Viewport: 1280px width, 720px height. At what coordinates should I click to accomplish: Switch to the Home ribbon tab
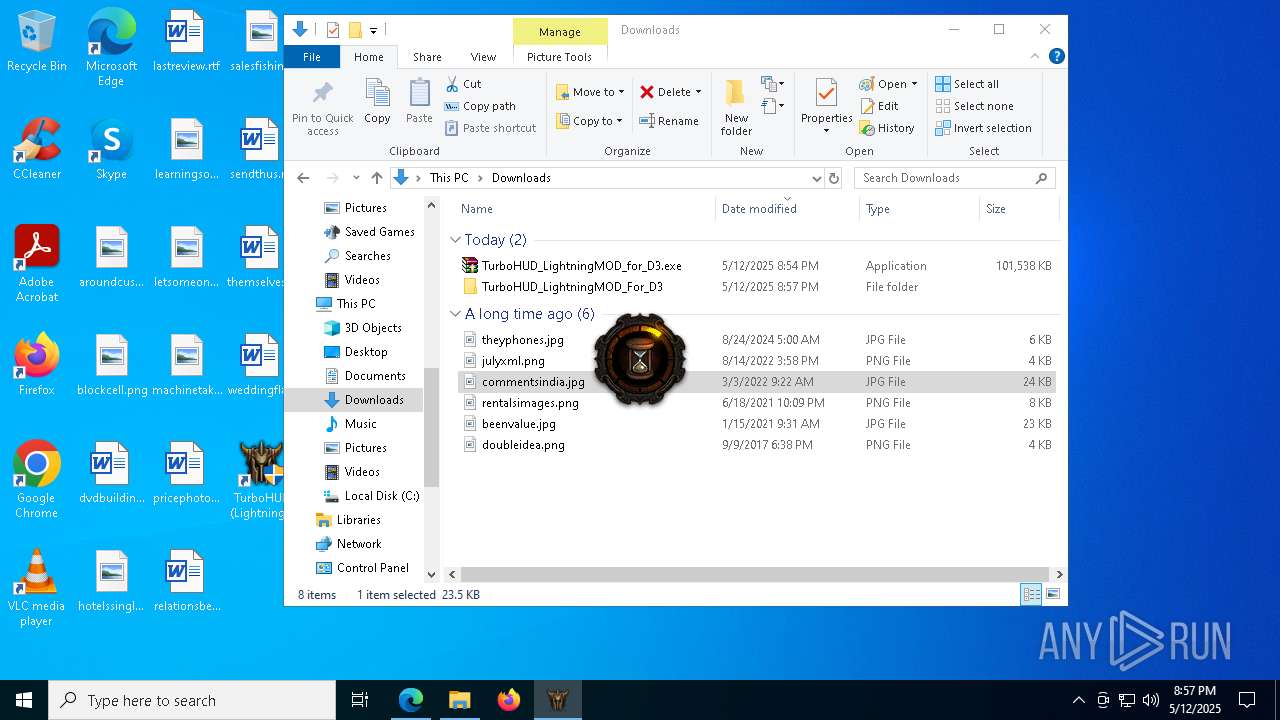tap(368, 57)
